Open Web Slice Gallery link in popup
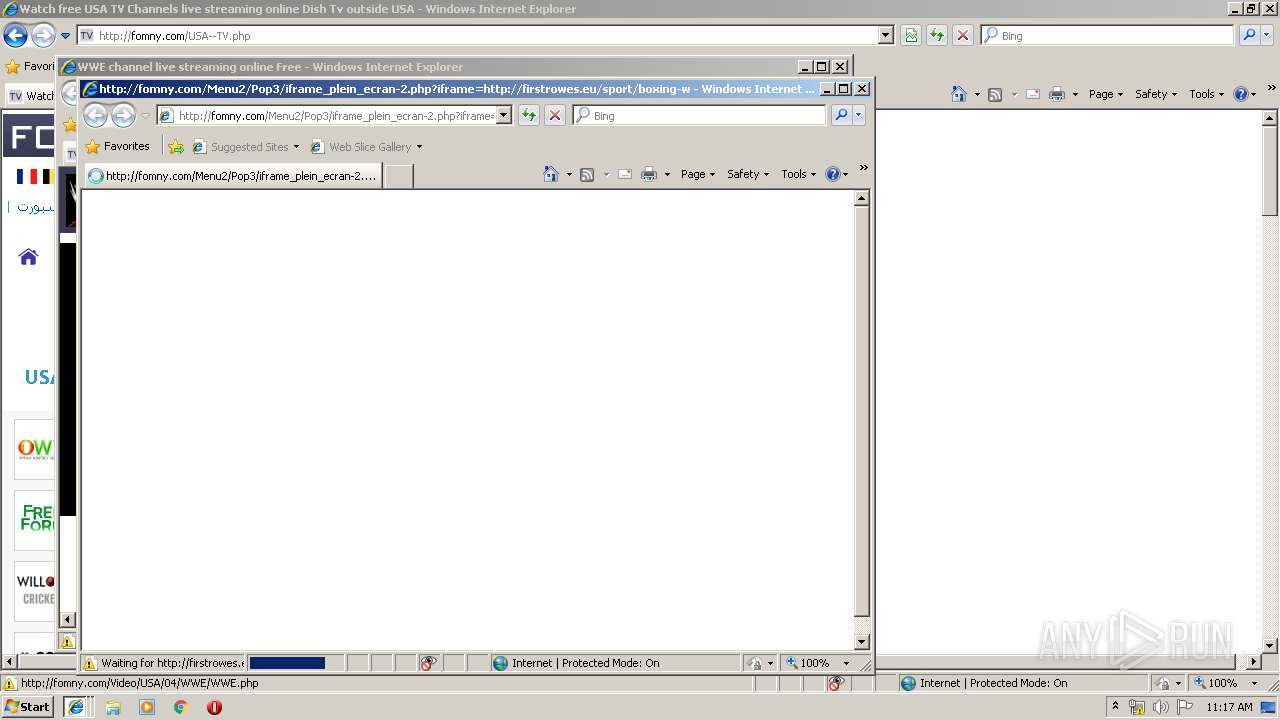The height and width of the screenshot is (720, 1280). click(x=366, y=147)
